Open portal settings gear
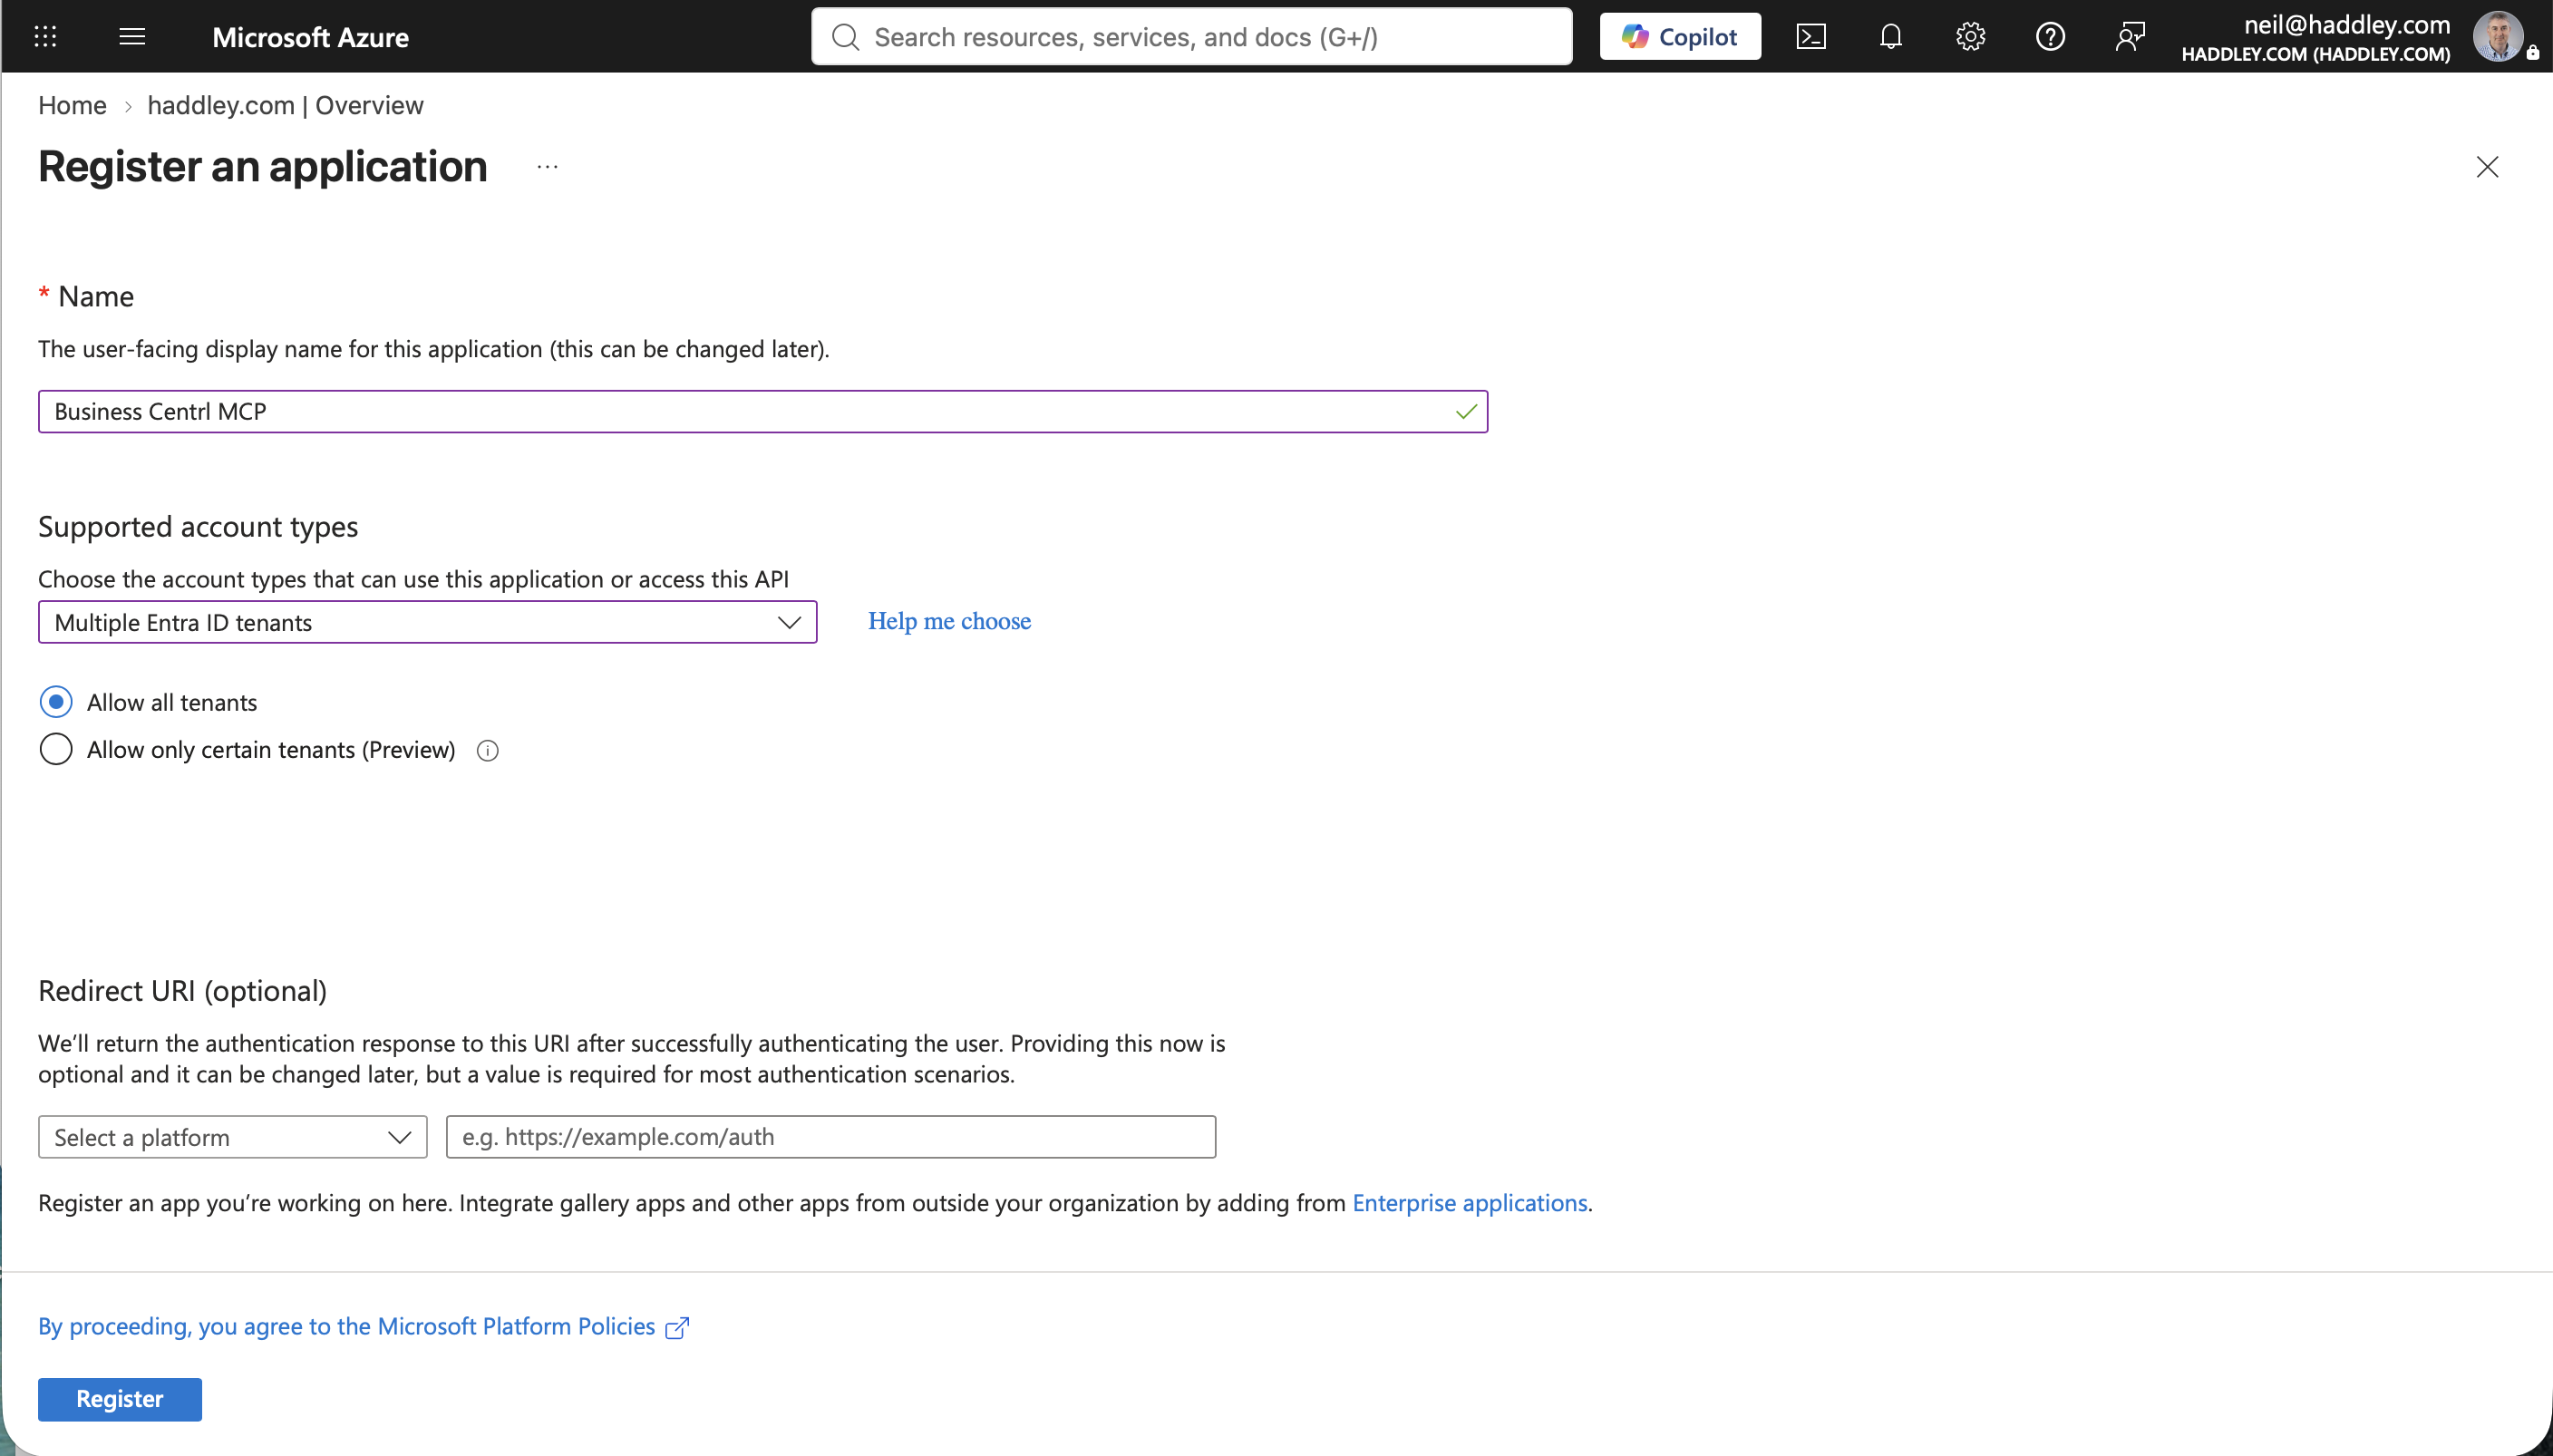 coord(1970,37)
